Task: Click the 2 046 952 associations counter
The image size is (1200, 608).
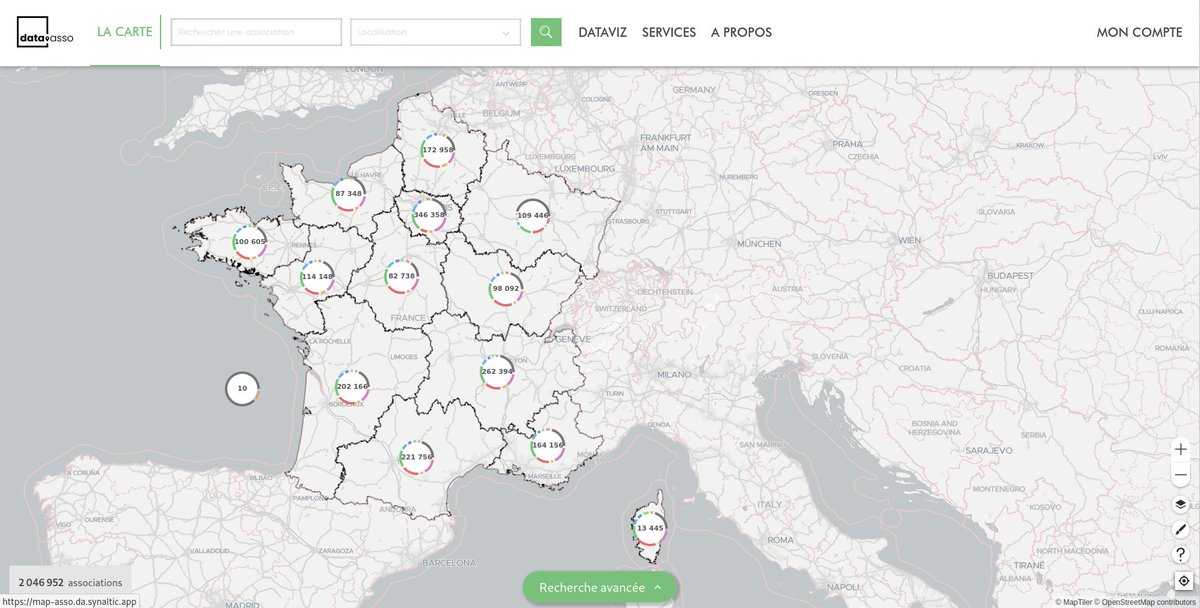Action: click(70, 582)
